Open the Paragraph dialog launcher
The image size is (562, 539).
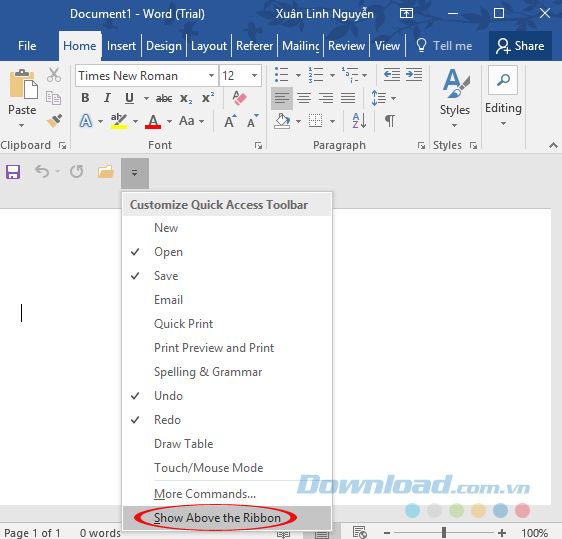421,146
